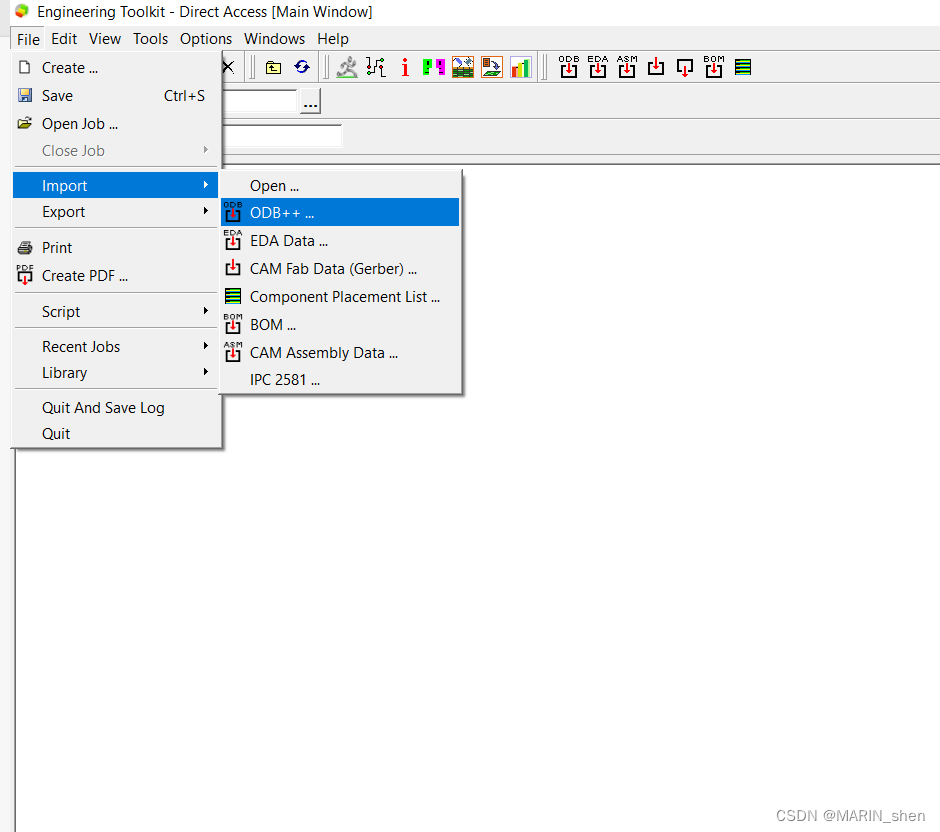Open the Windows menu
Viewport: 940px width, 832px height.
(x=274, y=39)
